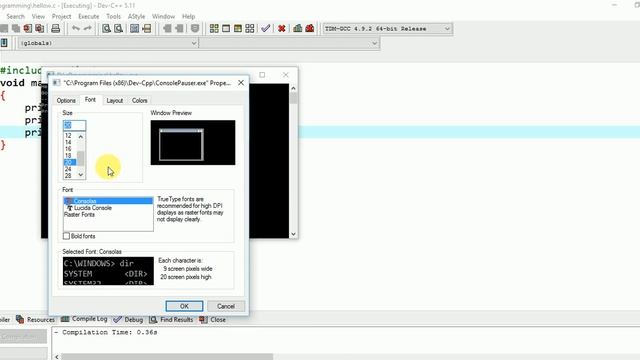Viewport: 640px width, 360px height.
Task: Click the Profile Analysis toolbar icon
Action: pyautogui.click(x=298, y=28)
